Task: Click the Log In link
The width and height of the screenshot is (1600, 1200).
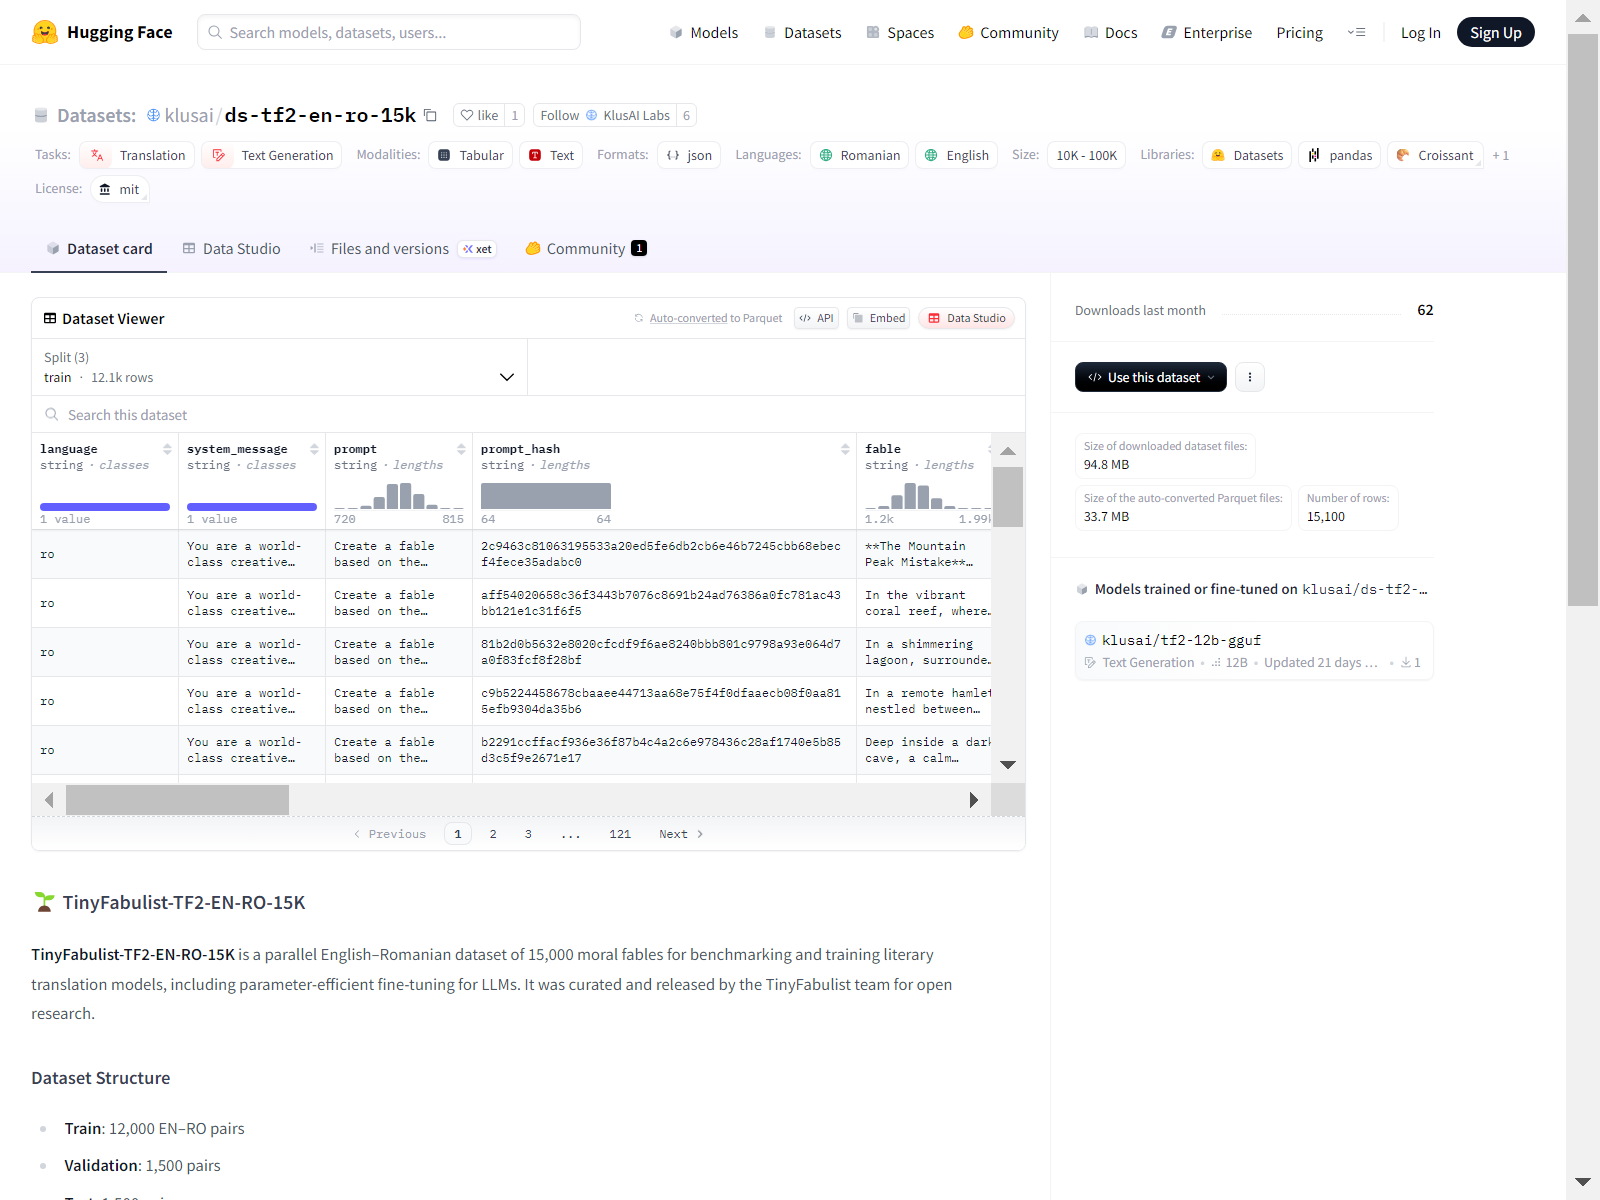Action: tap(1420, 33)
